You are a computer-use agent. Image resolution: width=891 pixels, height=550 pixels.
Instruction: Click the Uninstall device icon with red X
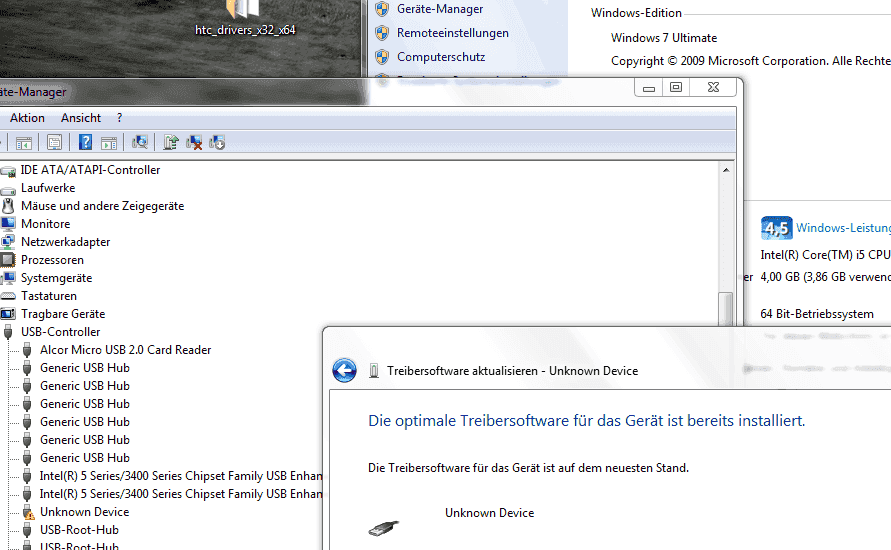[x=194, y=143]
